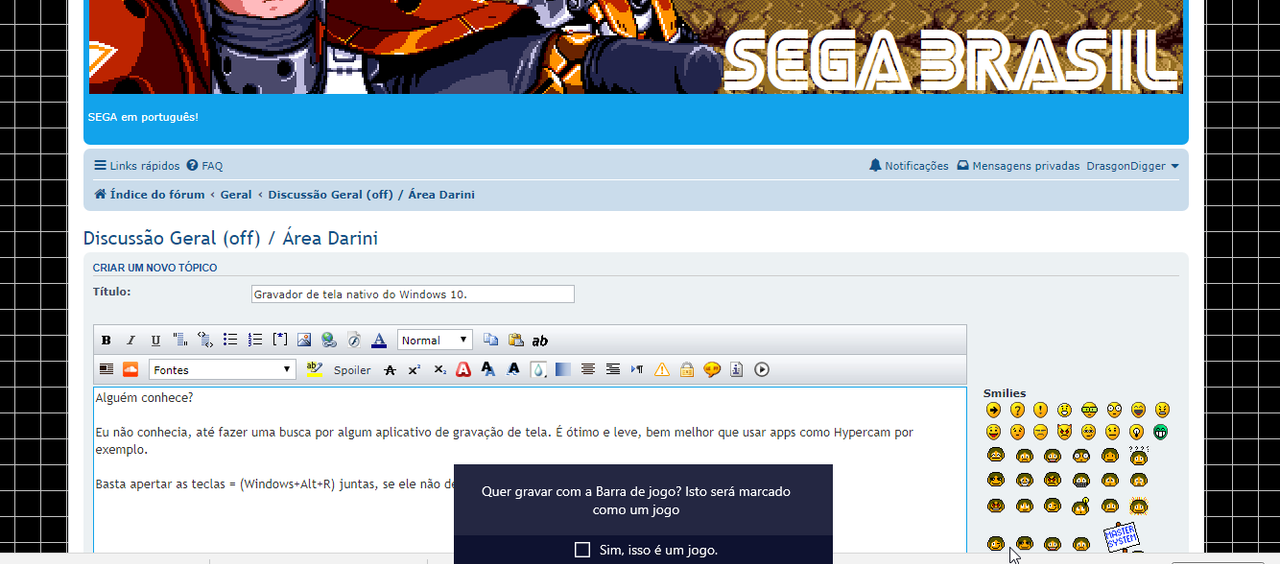
Task: Click the 'ab' plain text icon
Action: click(540, 341)
